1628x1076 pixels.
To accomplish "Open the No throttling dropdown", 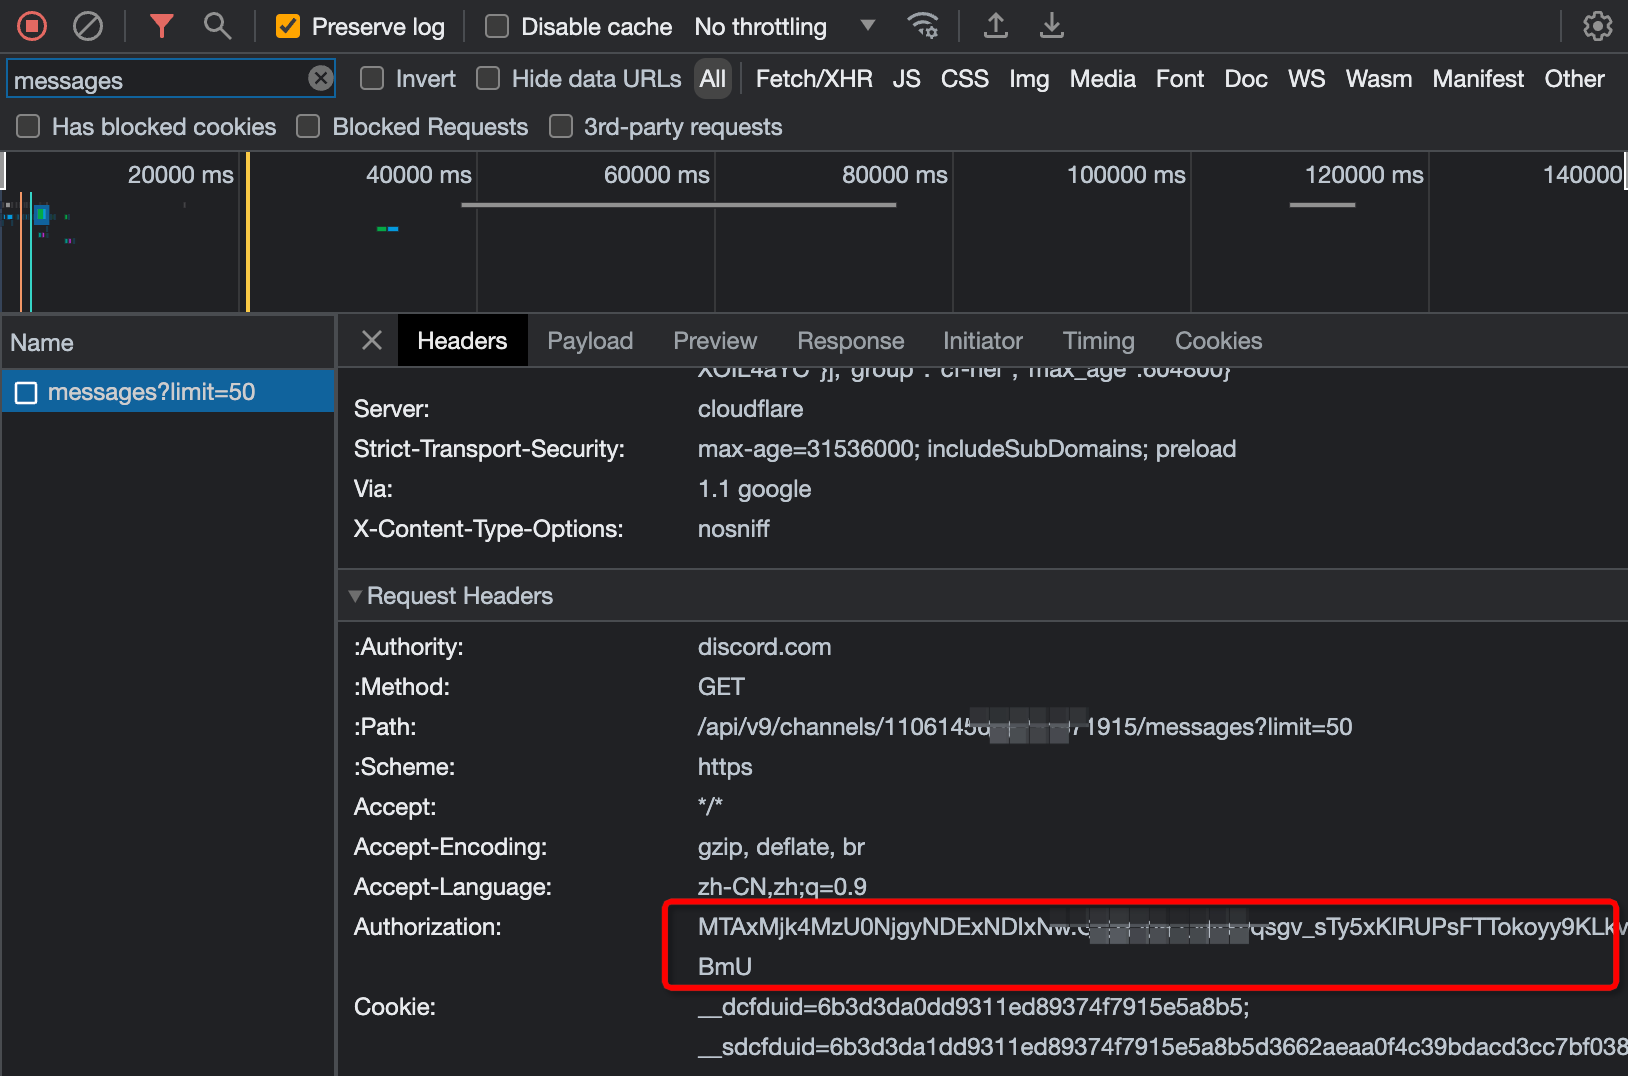I will (x=785, y=26).
